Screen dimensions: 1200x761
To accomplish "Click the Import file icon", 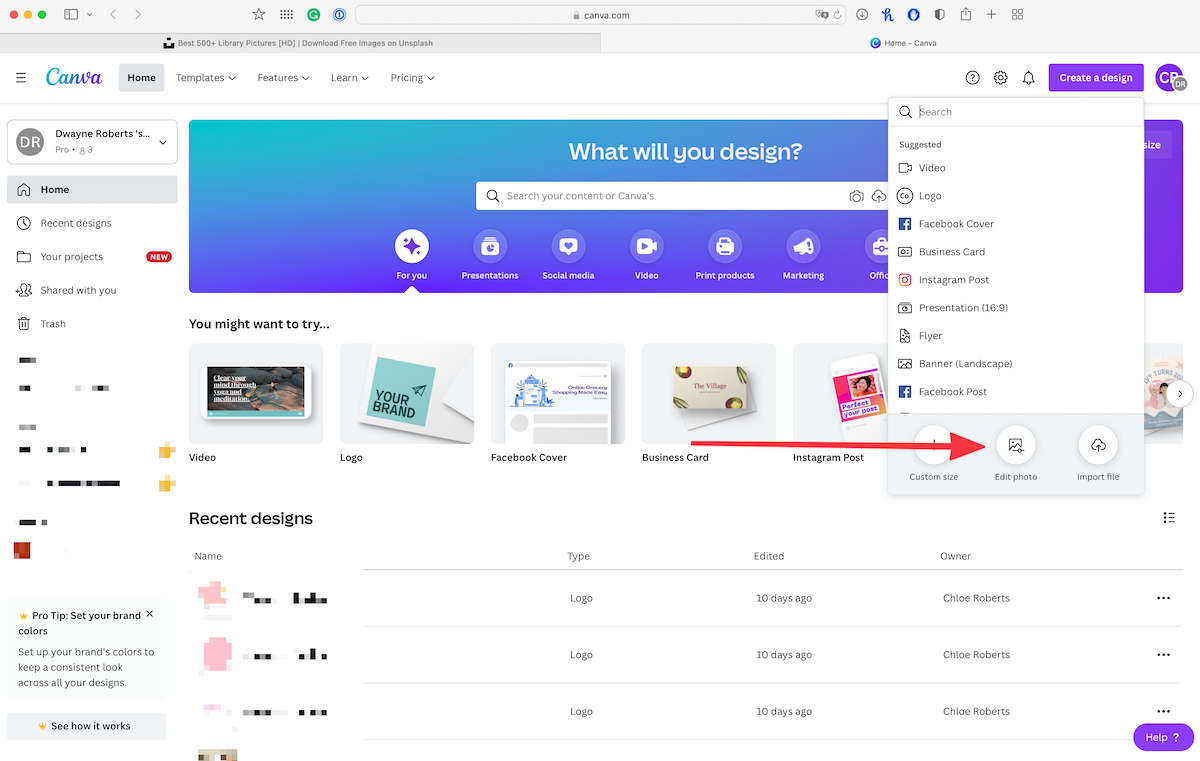I will coord(1098,445).
